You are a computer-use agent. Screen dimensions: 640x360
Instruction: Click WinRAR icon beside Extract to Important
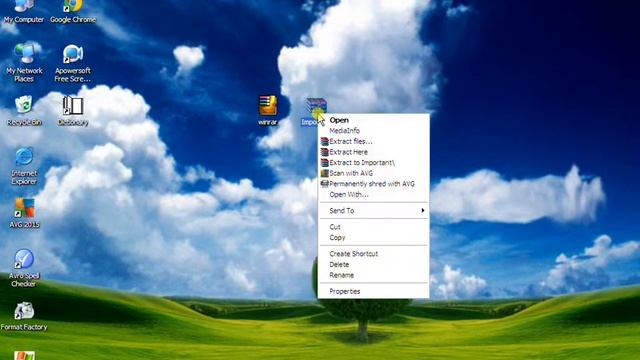[x=324, y=163]
